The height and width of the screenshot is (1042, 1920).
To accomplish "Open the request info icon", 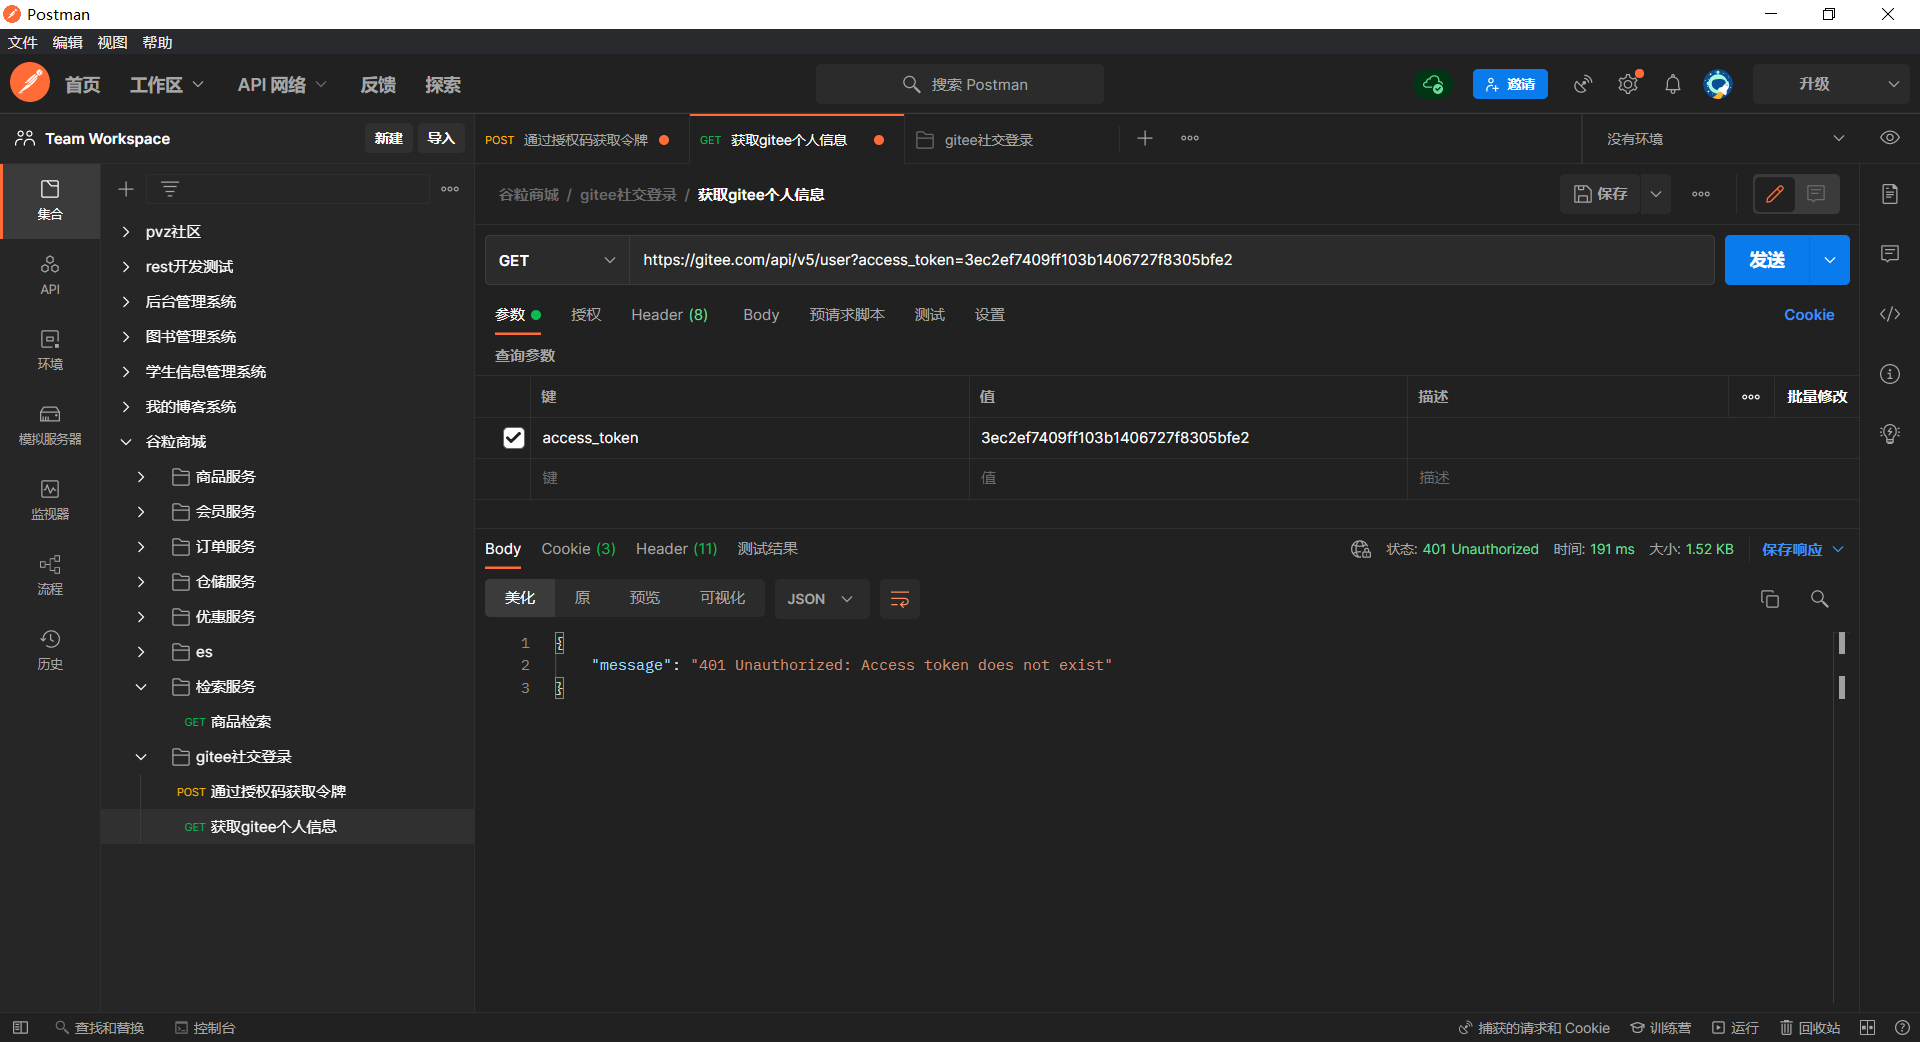I will click(1890, 374).
